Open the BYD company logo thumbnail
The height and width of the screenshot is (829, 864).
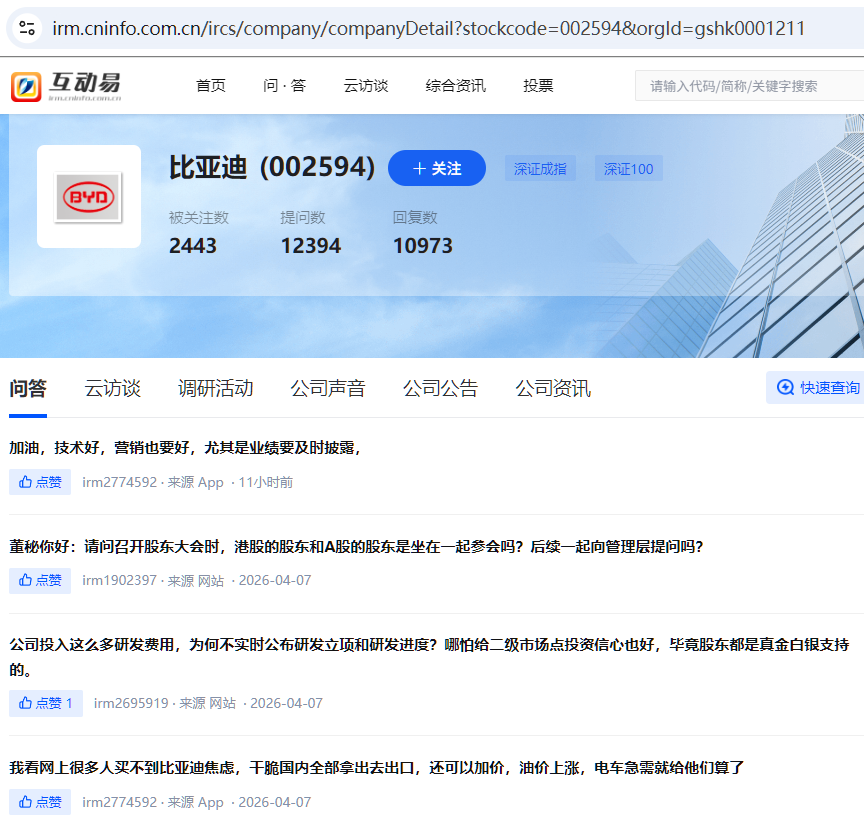click(x=89, y=197)
